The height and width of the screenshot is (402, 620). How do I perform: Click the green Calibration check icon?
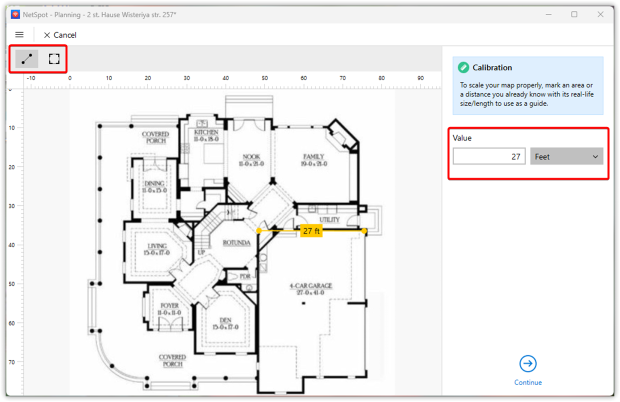(x=463, y=68)
